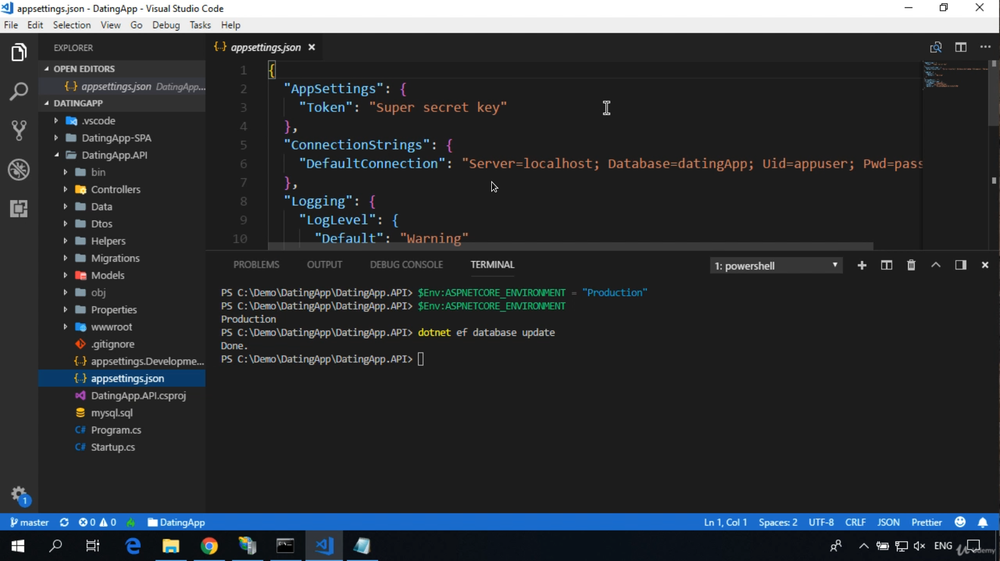Create a new terminal with plus icon

[862, 265]
